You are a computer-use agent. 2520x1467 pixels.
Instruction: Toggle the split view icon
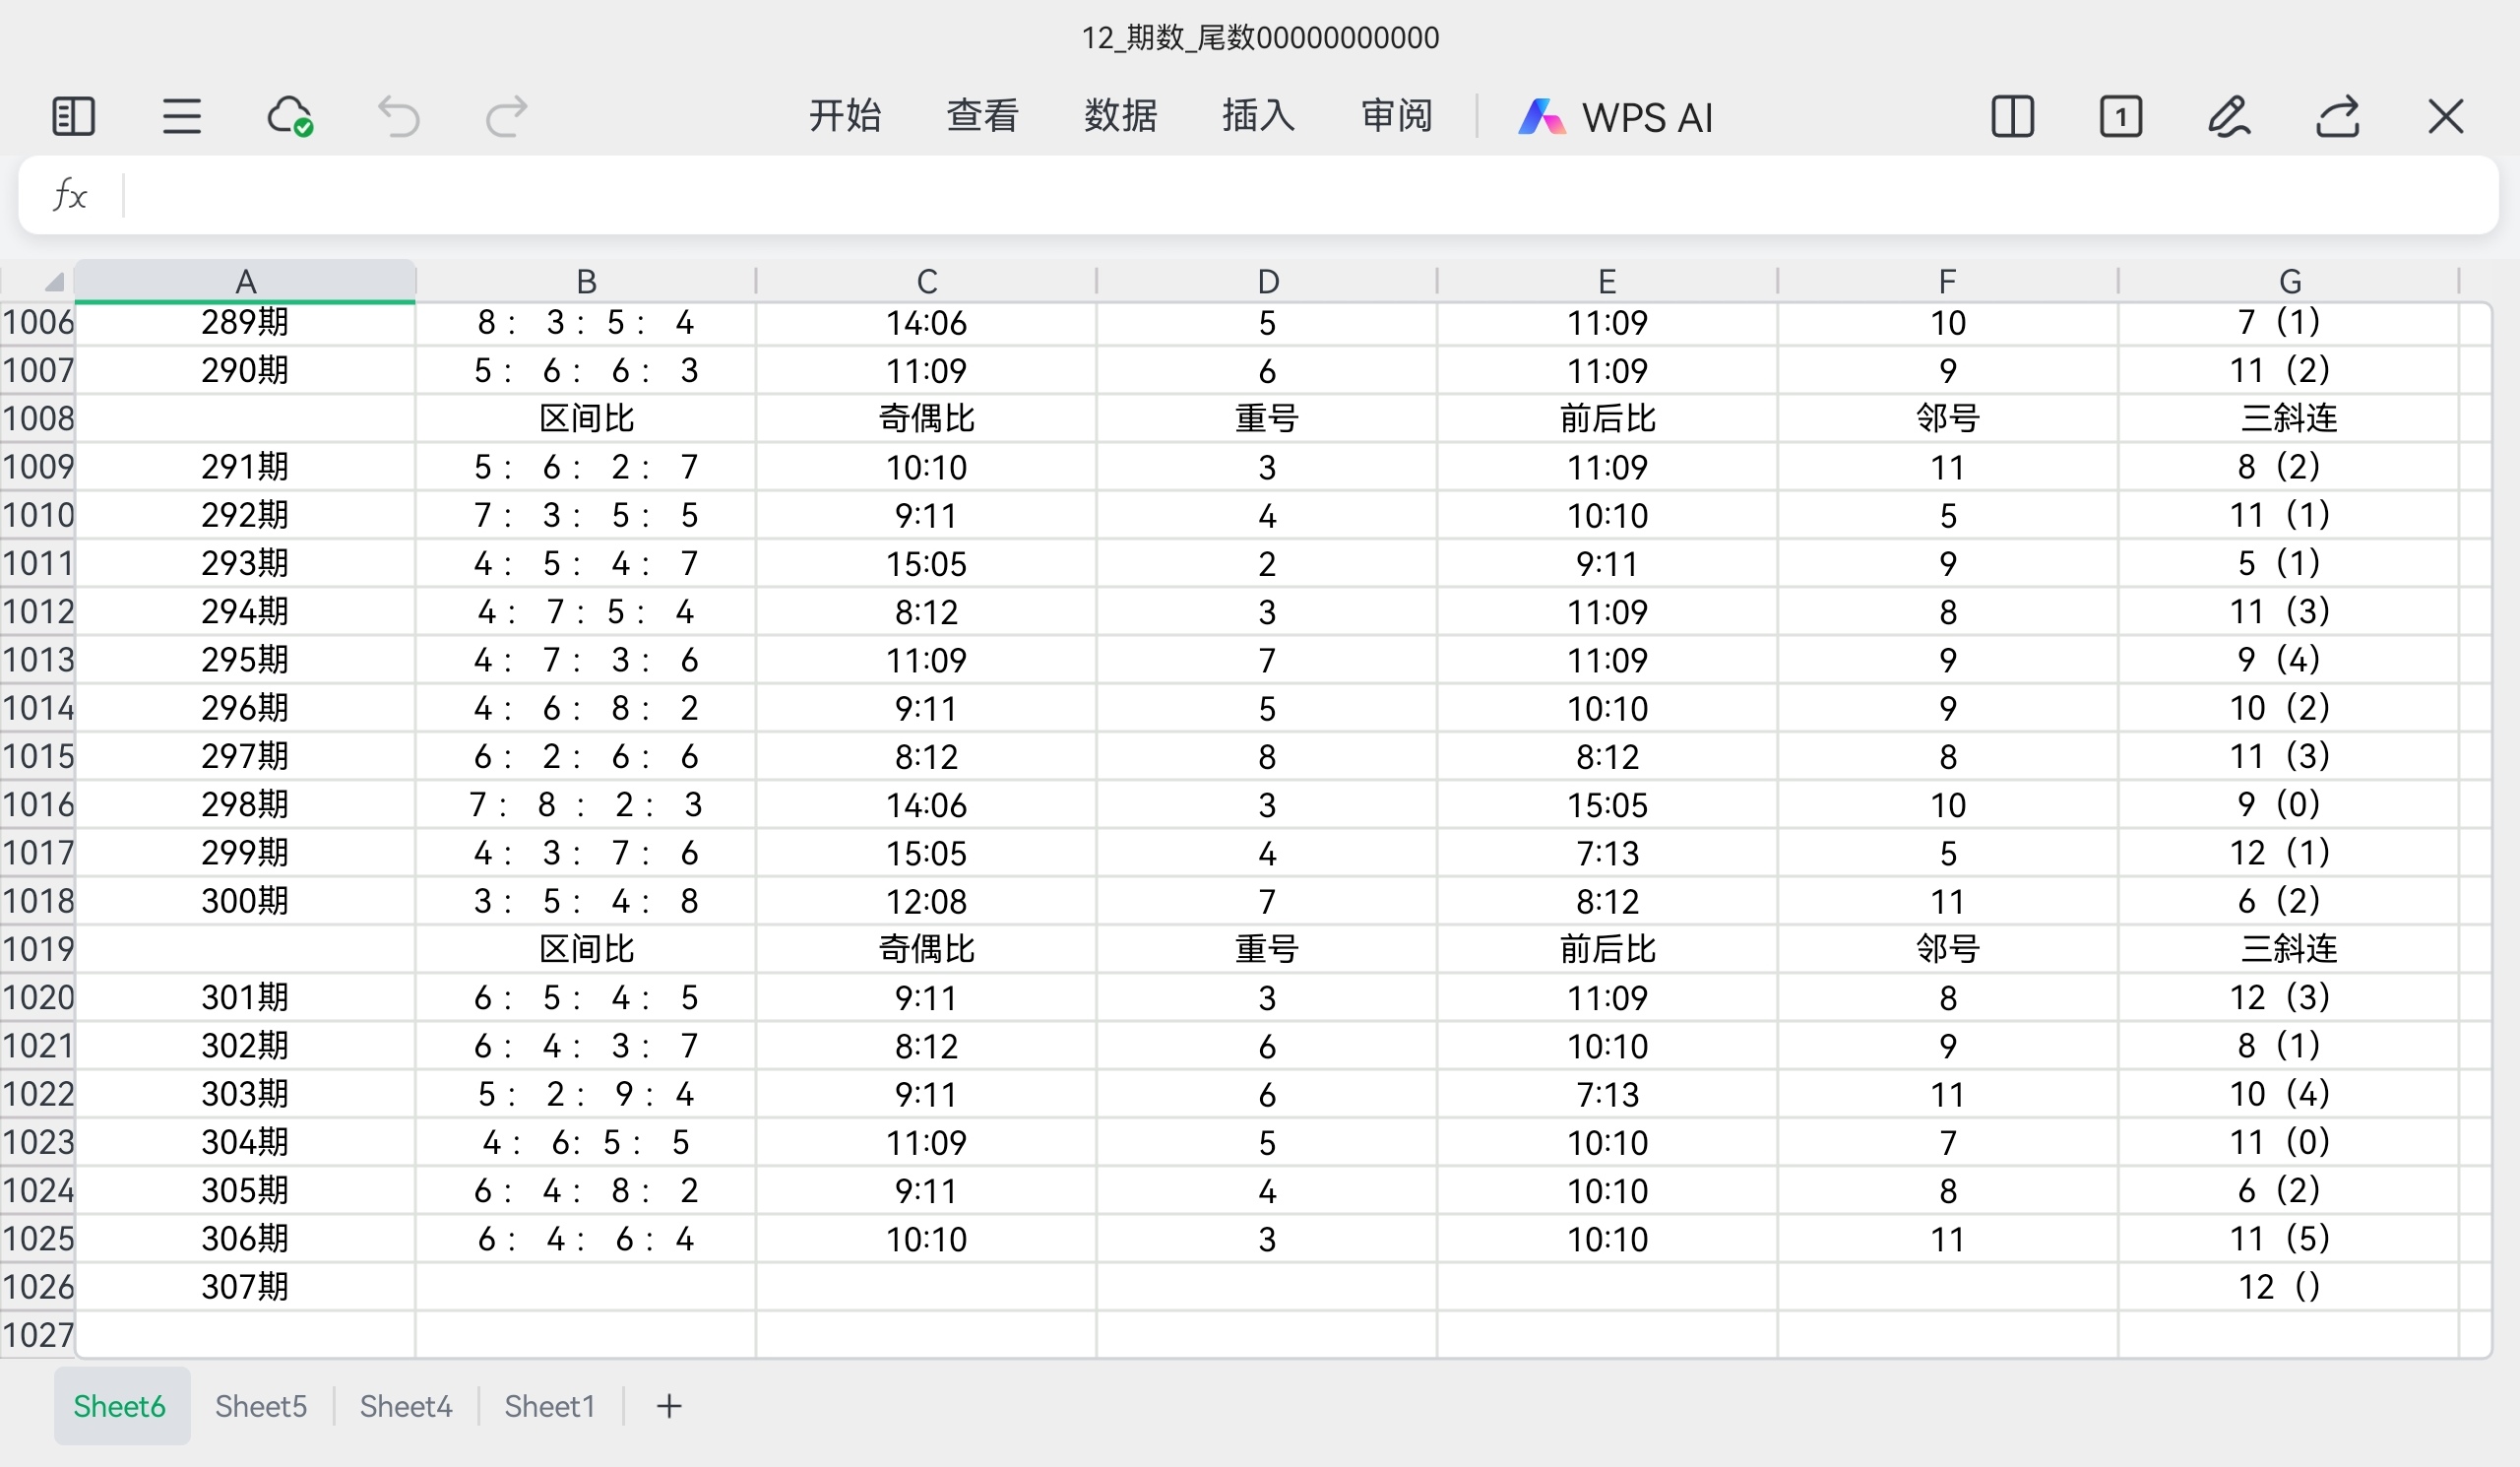[x=2012, y=117]
